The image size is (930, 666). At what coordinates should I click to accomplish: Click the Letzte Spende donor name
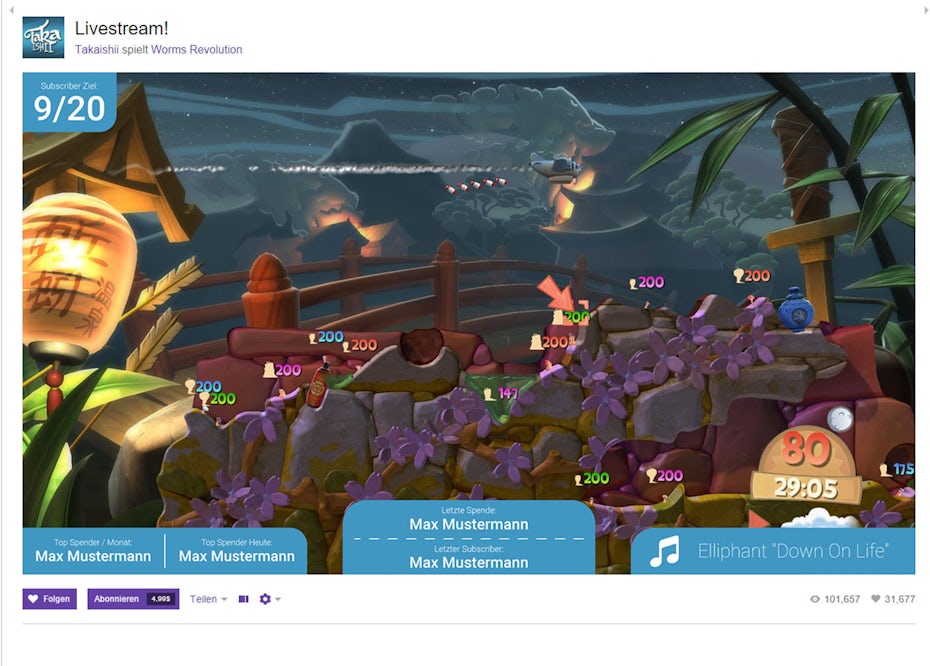point(469,524)
